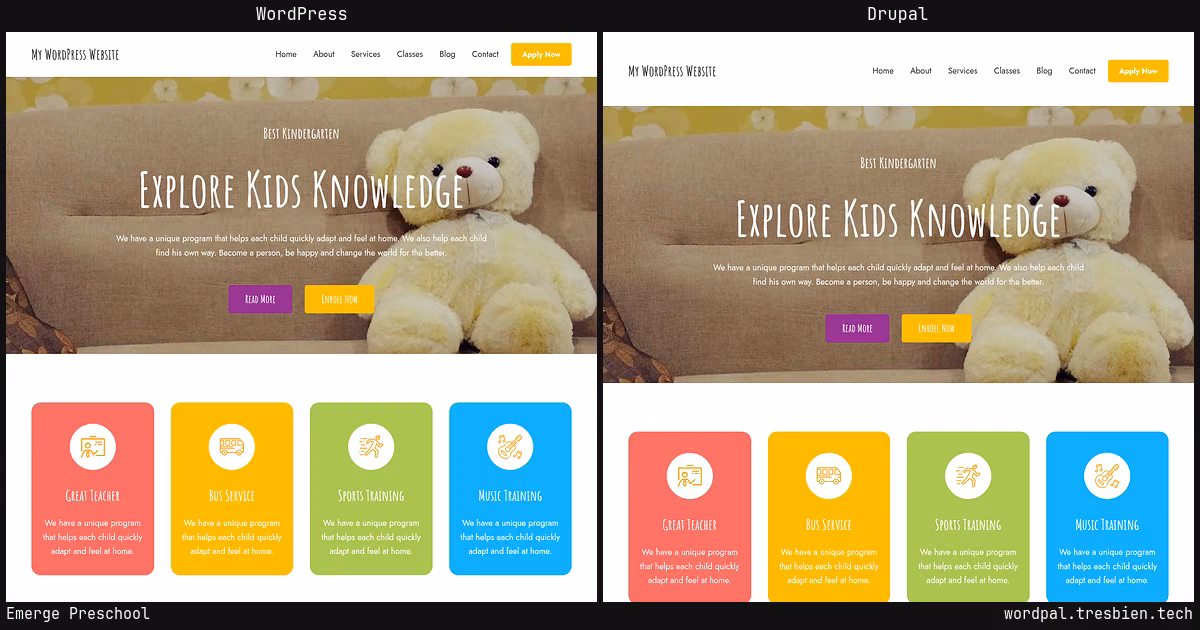Click Bus Service heading in Drupal panel

point(829,524)
